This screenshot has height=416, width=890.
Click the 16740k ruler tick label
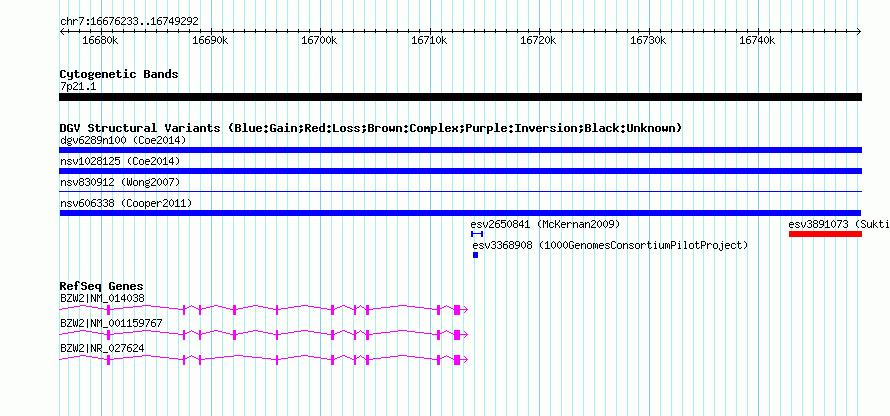(758, 40)
